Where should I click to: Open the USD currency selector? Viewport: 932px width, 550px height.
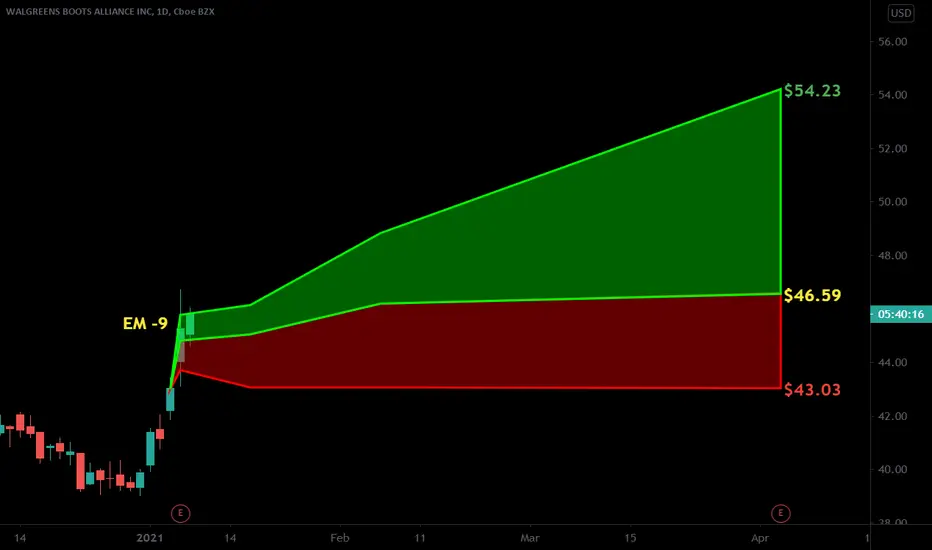point(900,13)
